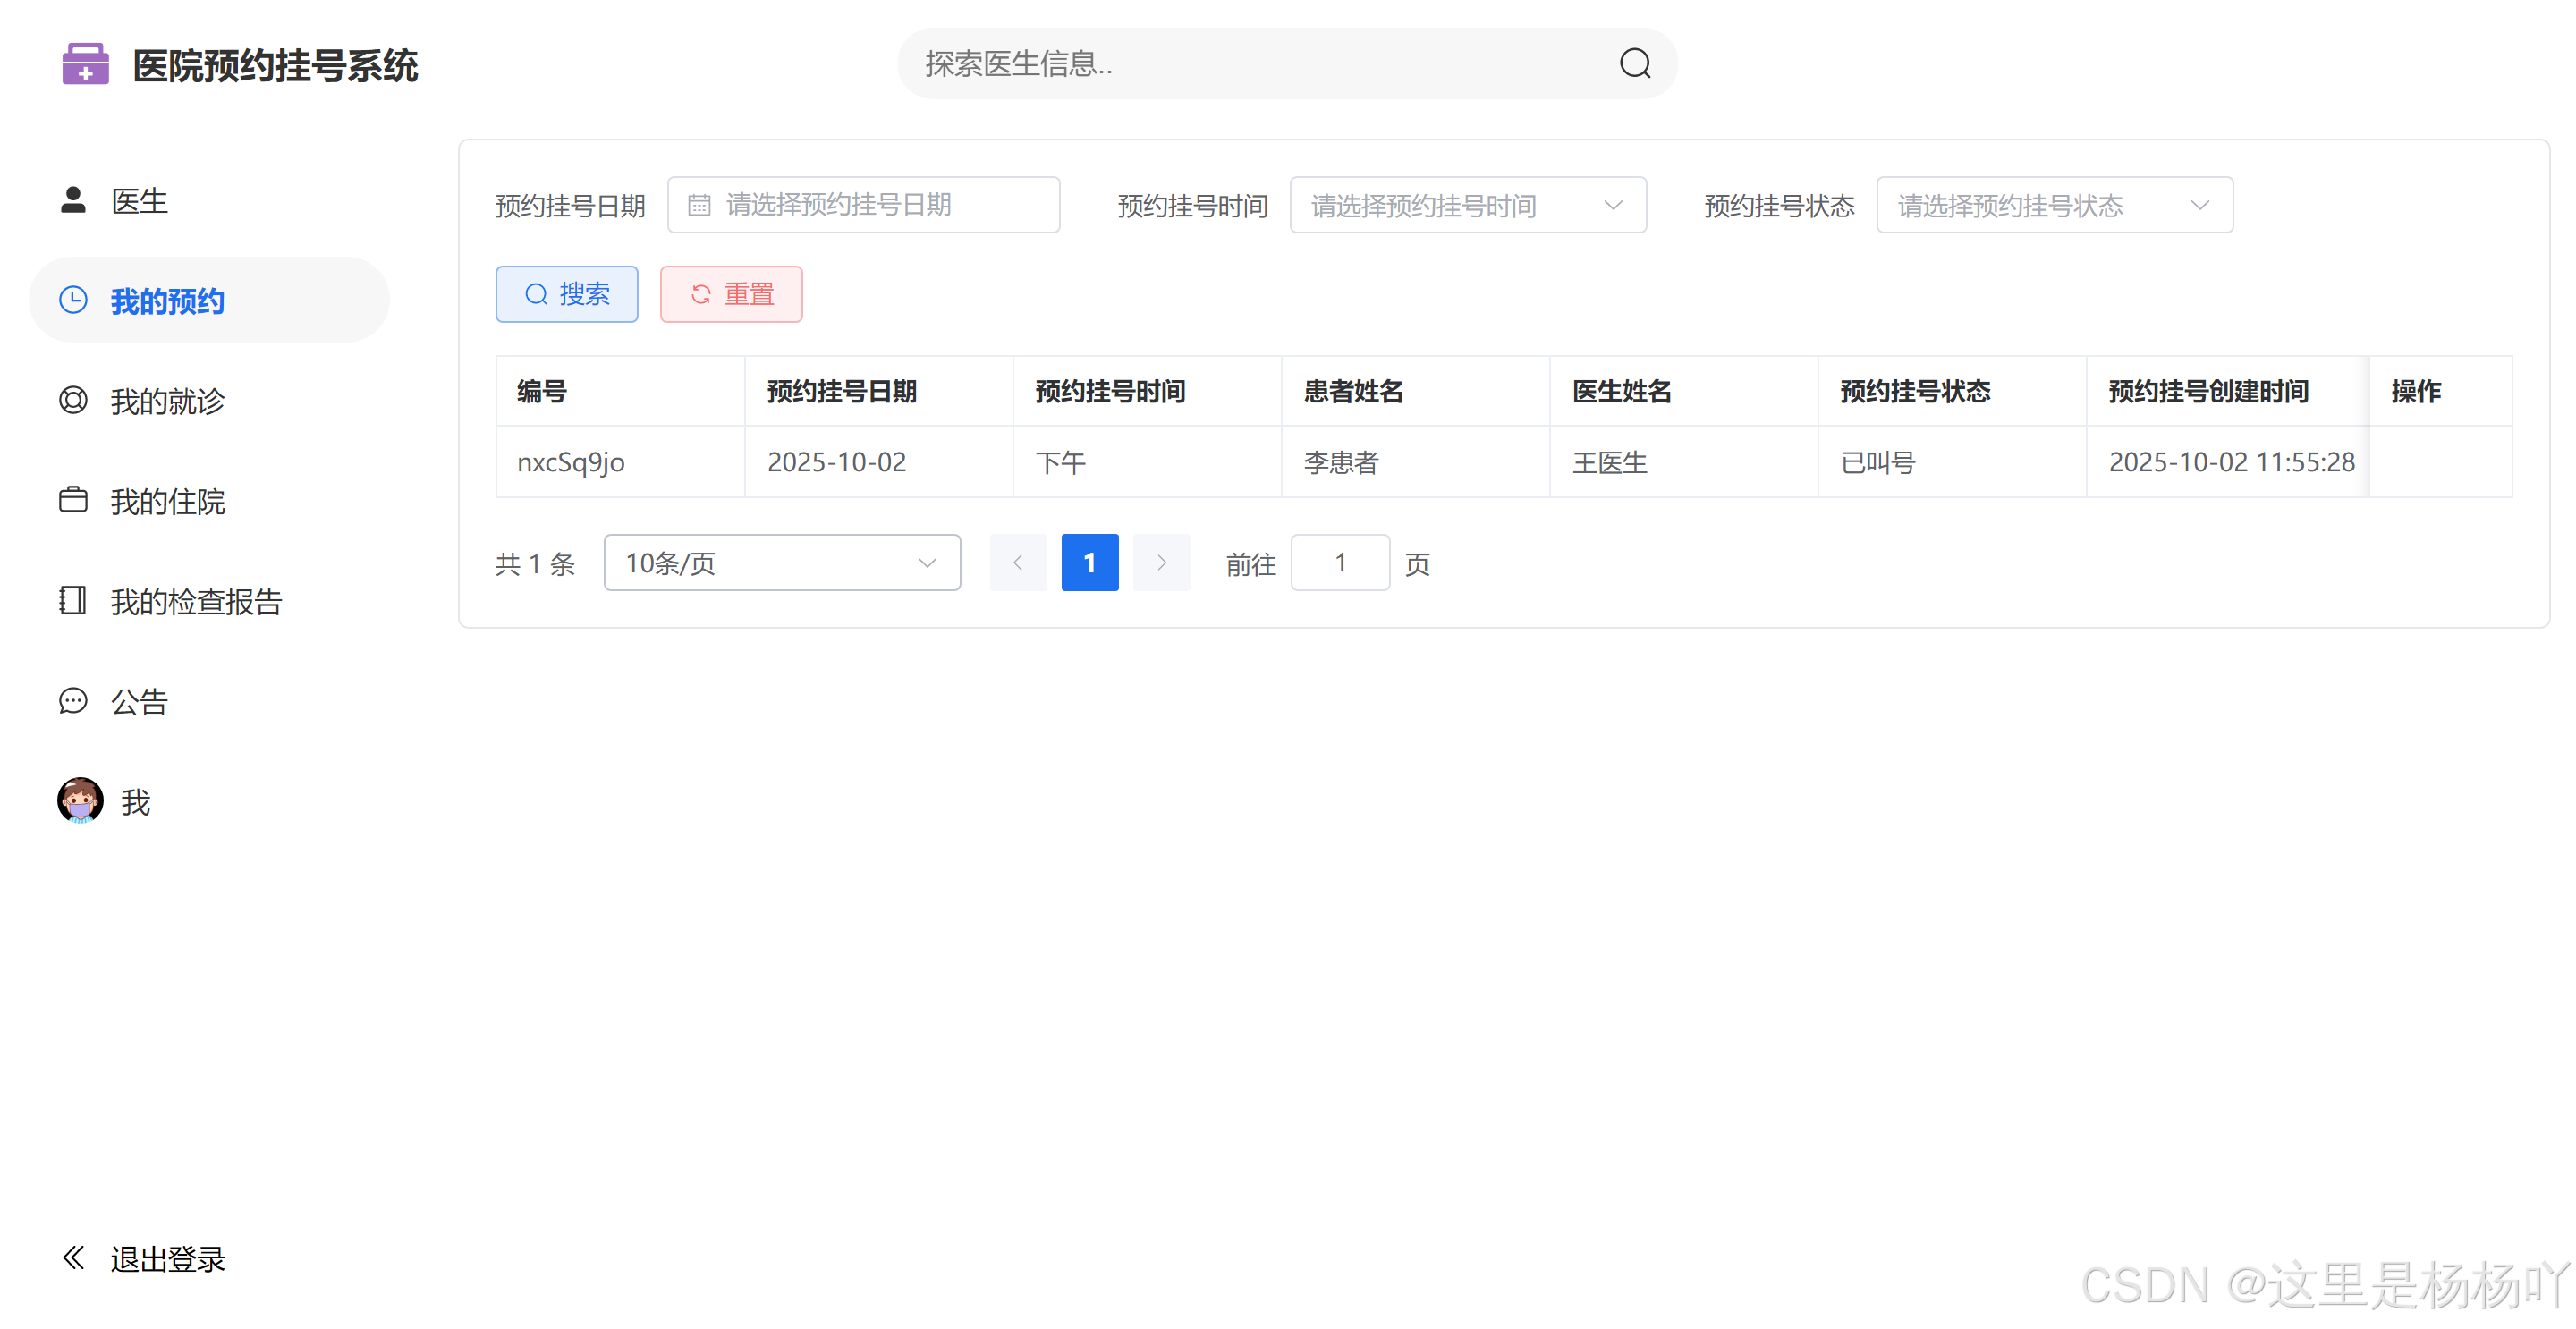The height and width of the screenshot is (1329, 2576).
Task: Click the 预约挂号日期 date picker field
Action: click(x=863, y=205)
